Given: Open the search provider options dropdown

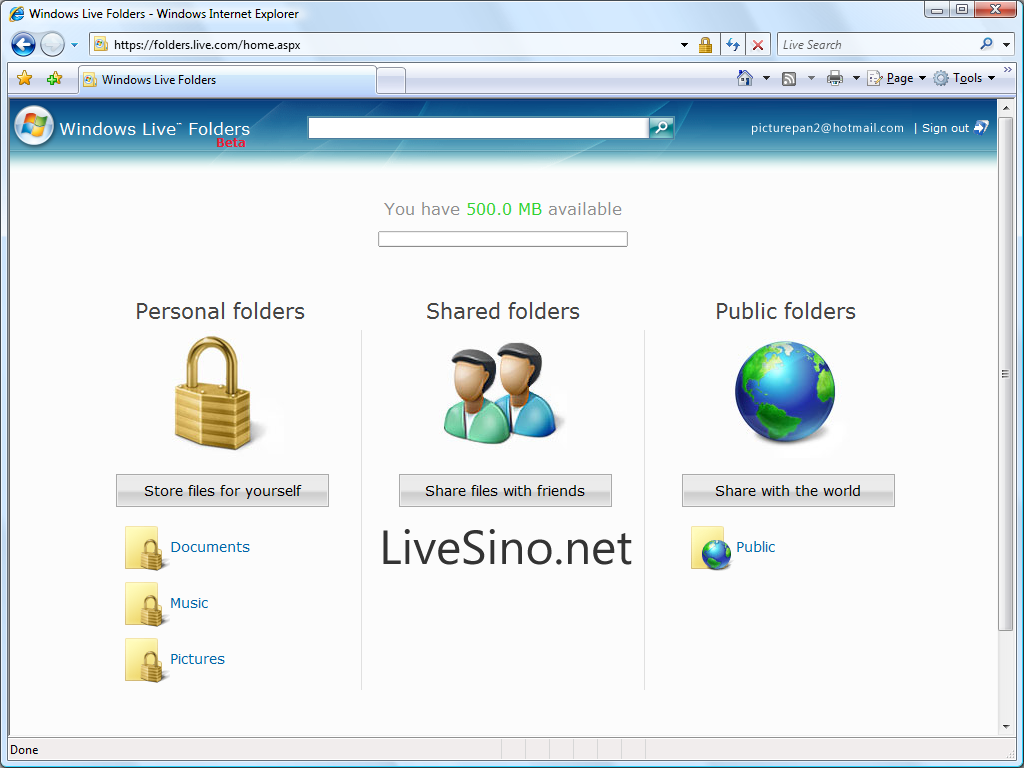Looking at the screenshot, I should point(1006,45).
